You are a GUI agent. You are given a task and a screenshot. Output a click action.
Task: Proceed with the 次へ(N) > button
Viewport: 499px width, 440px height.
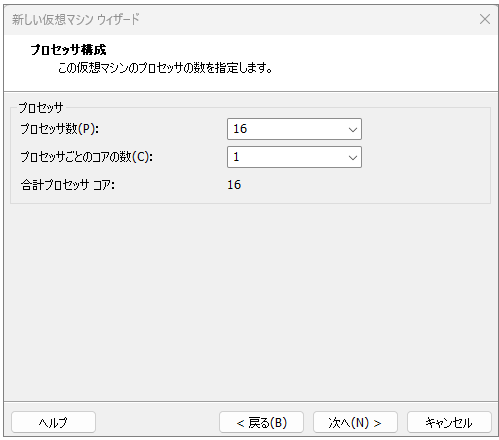tap(355, 422)
